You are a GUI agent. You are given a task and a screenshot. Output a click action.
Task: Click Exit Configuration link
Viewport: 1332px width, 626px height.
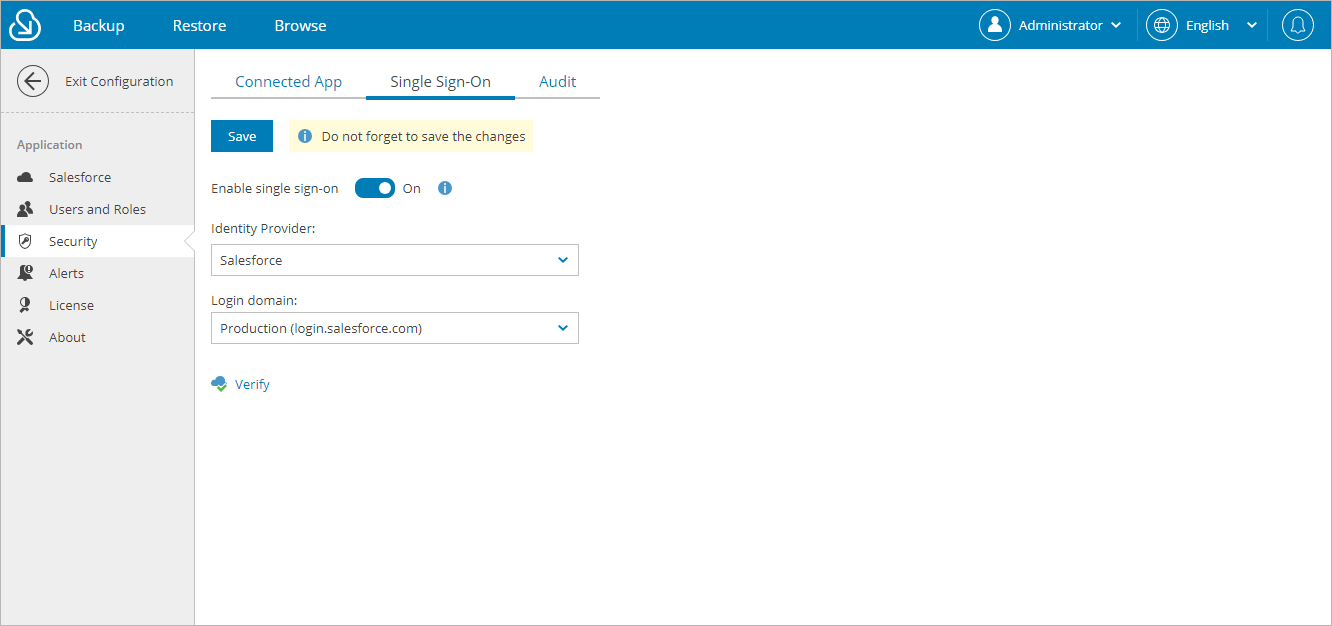pos(119,81)
